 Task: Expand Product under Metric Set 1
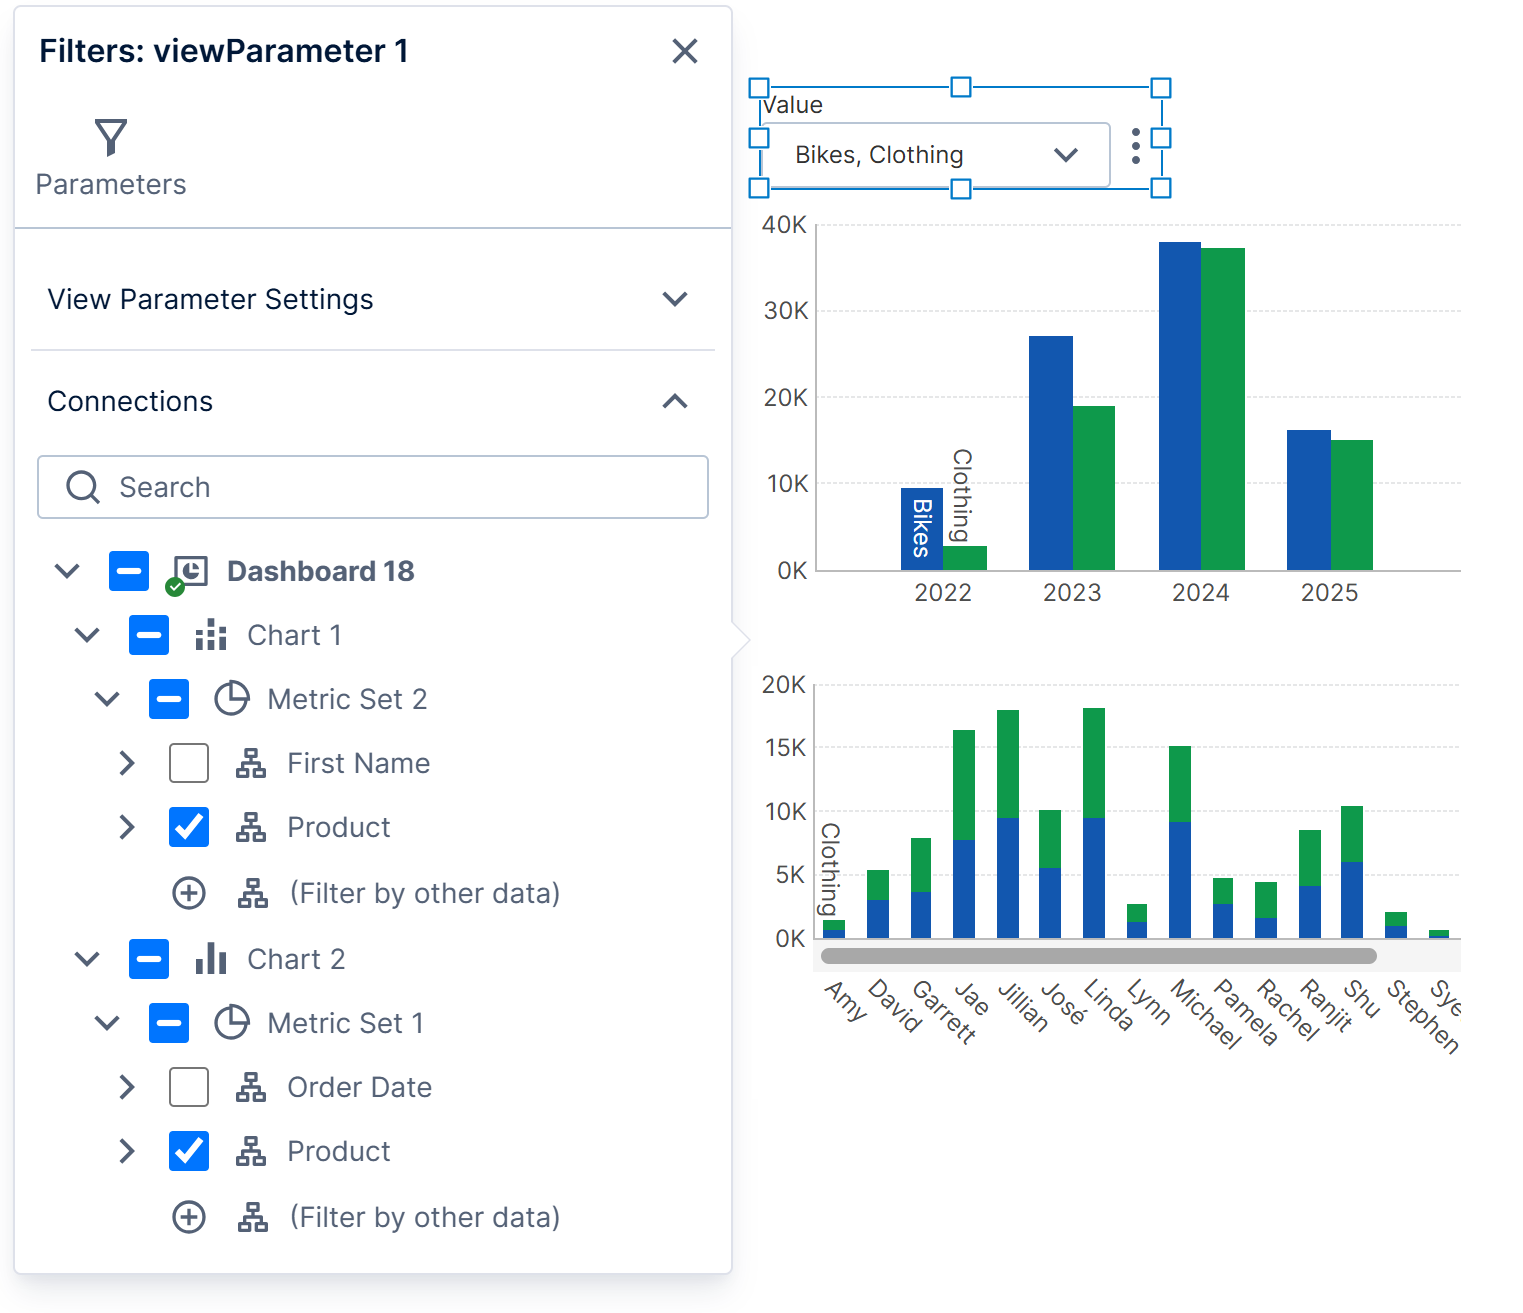[x=127, y=1151]
